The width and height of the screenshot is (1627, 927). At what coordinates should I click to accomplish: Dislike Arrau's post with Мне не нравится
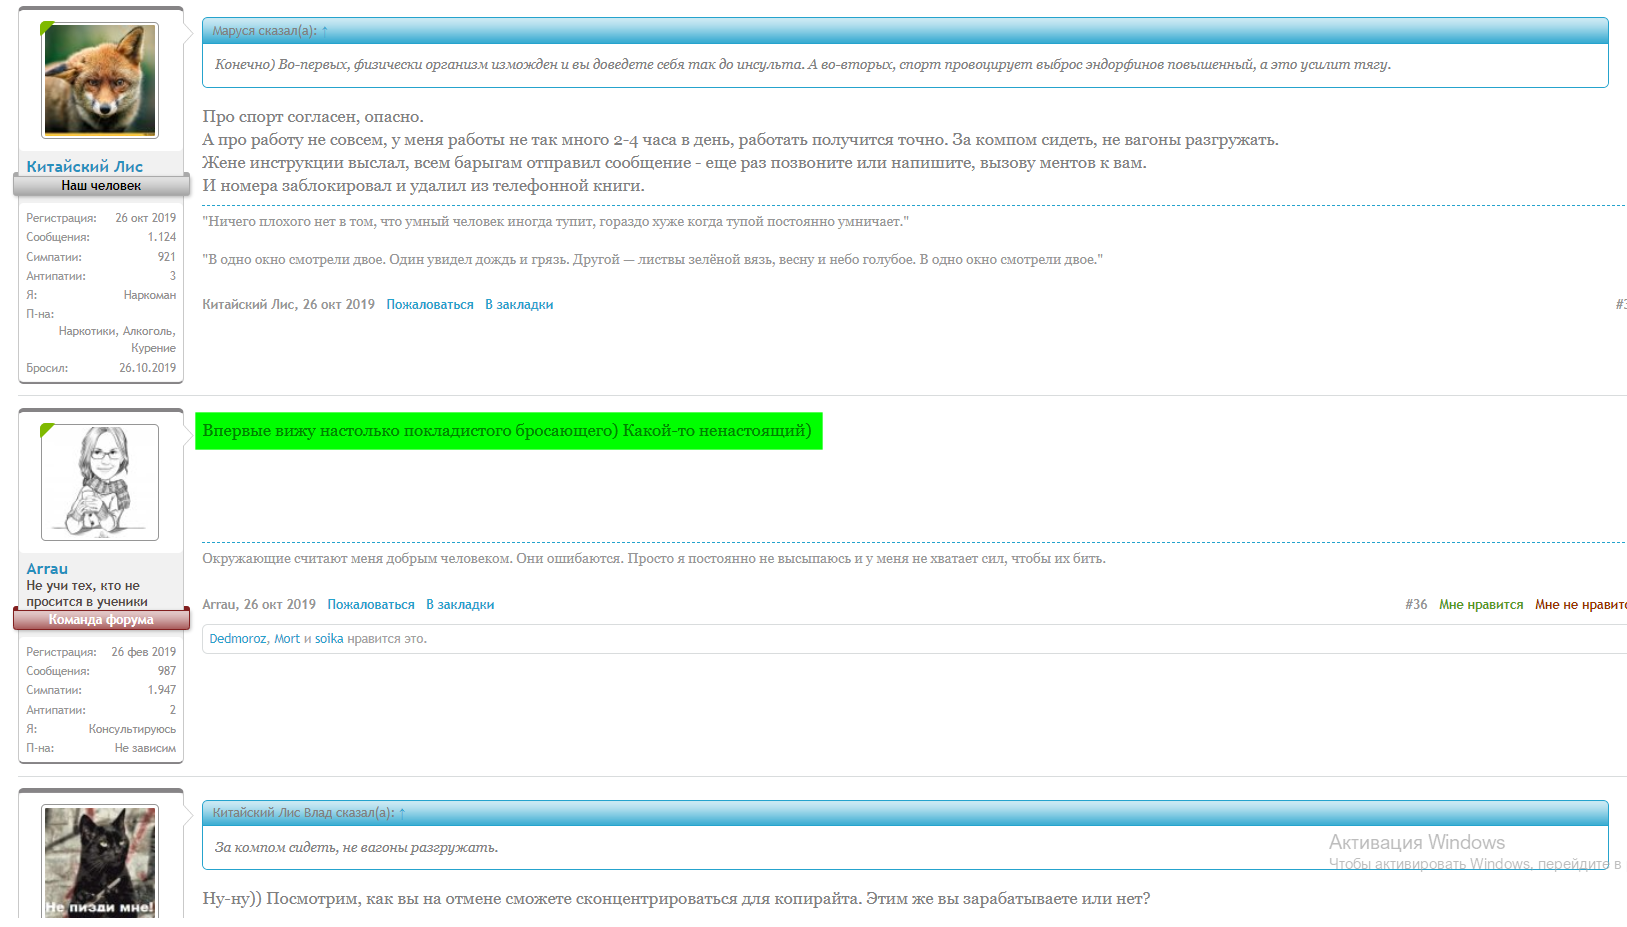1580,605
